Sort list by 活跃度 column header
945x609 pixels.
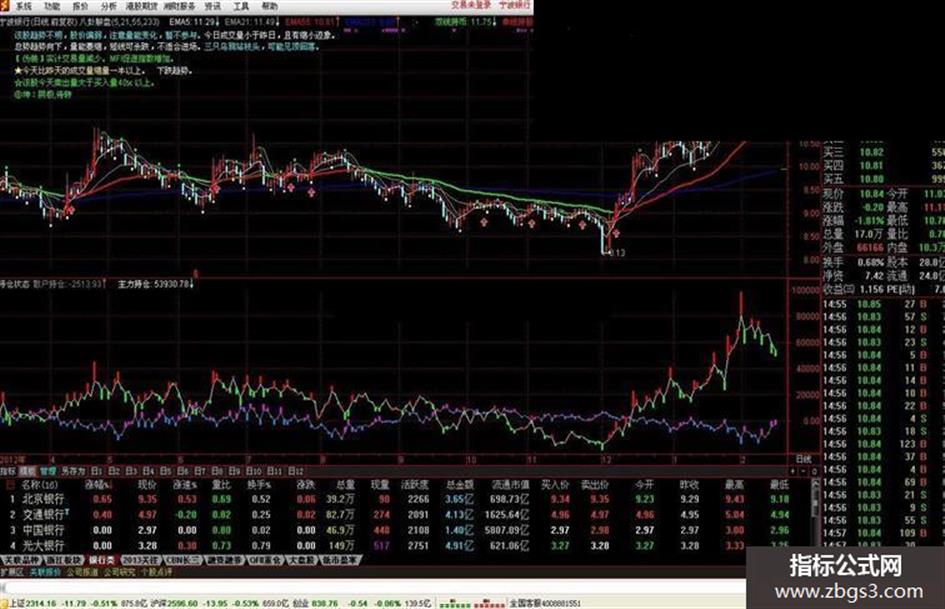(x=415, y=484)
